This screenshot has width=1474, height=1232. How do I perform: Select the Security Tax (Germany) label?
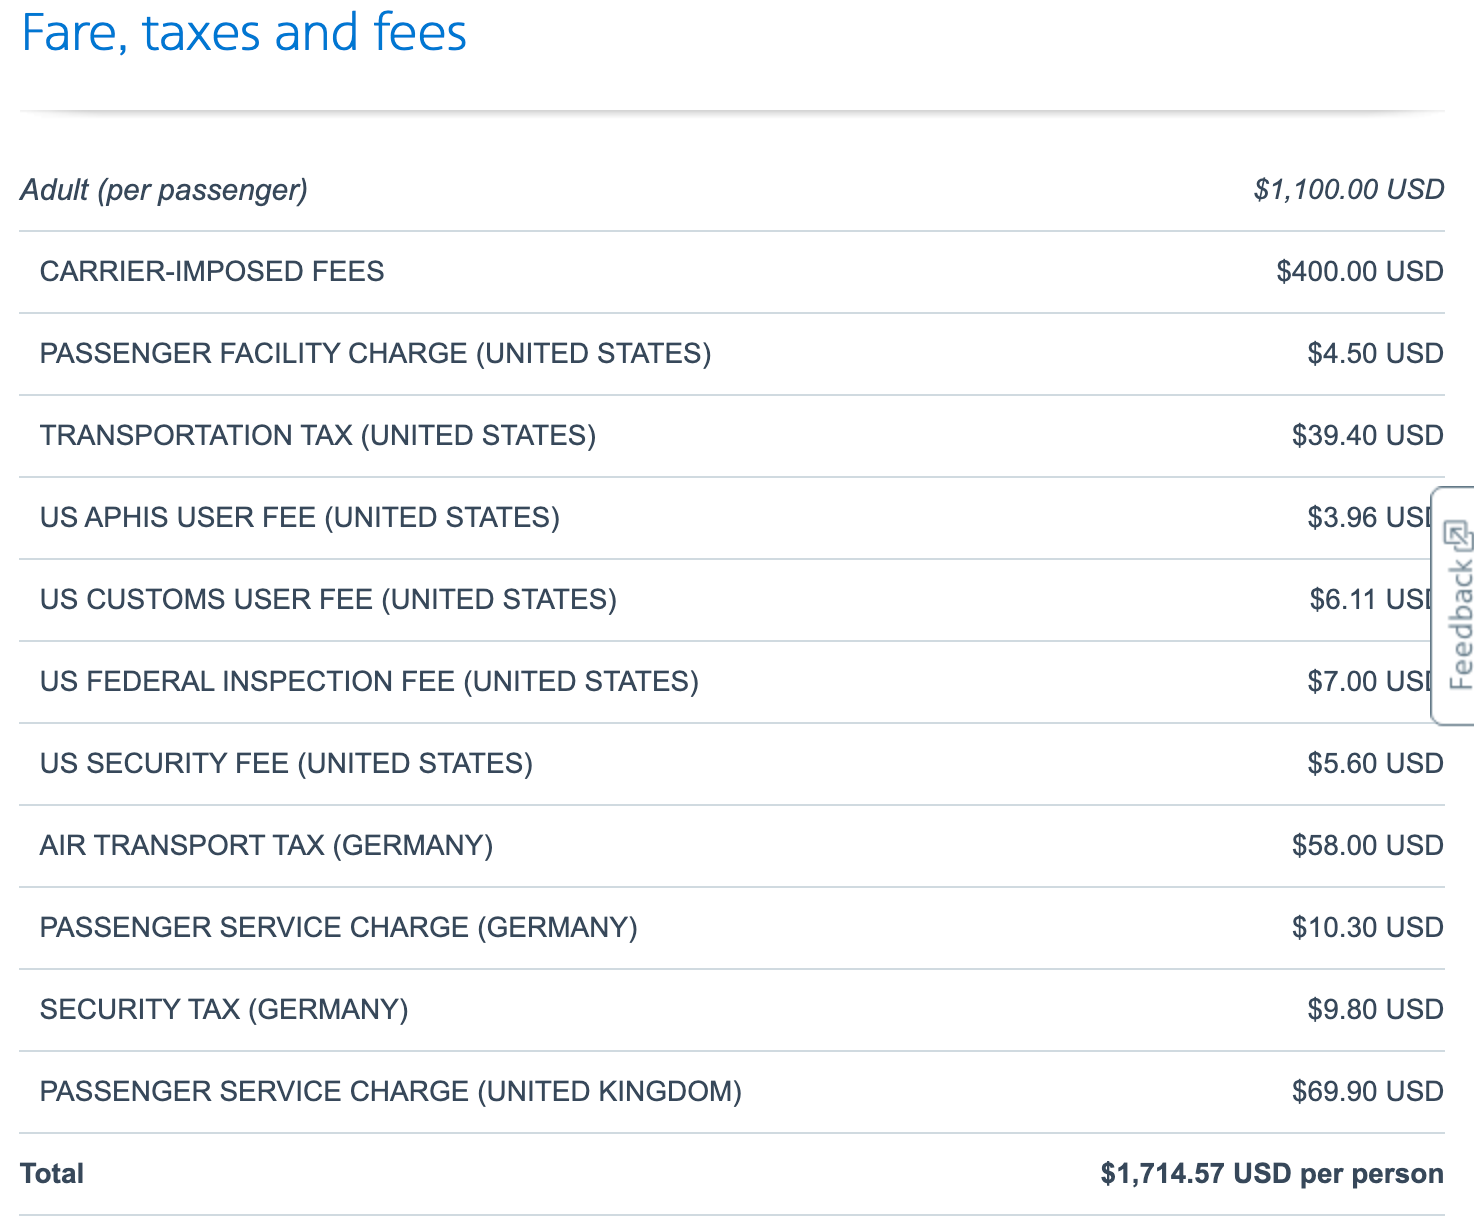[x=224, y=1010]
